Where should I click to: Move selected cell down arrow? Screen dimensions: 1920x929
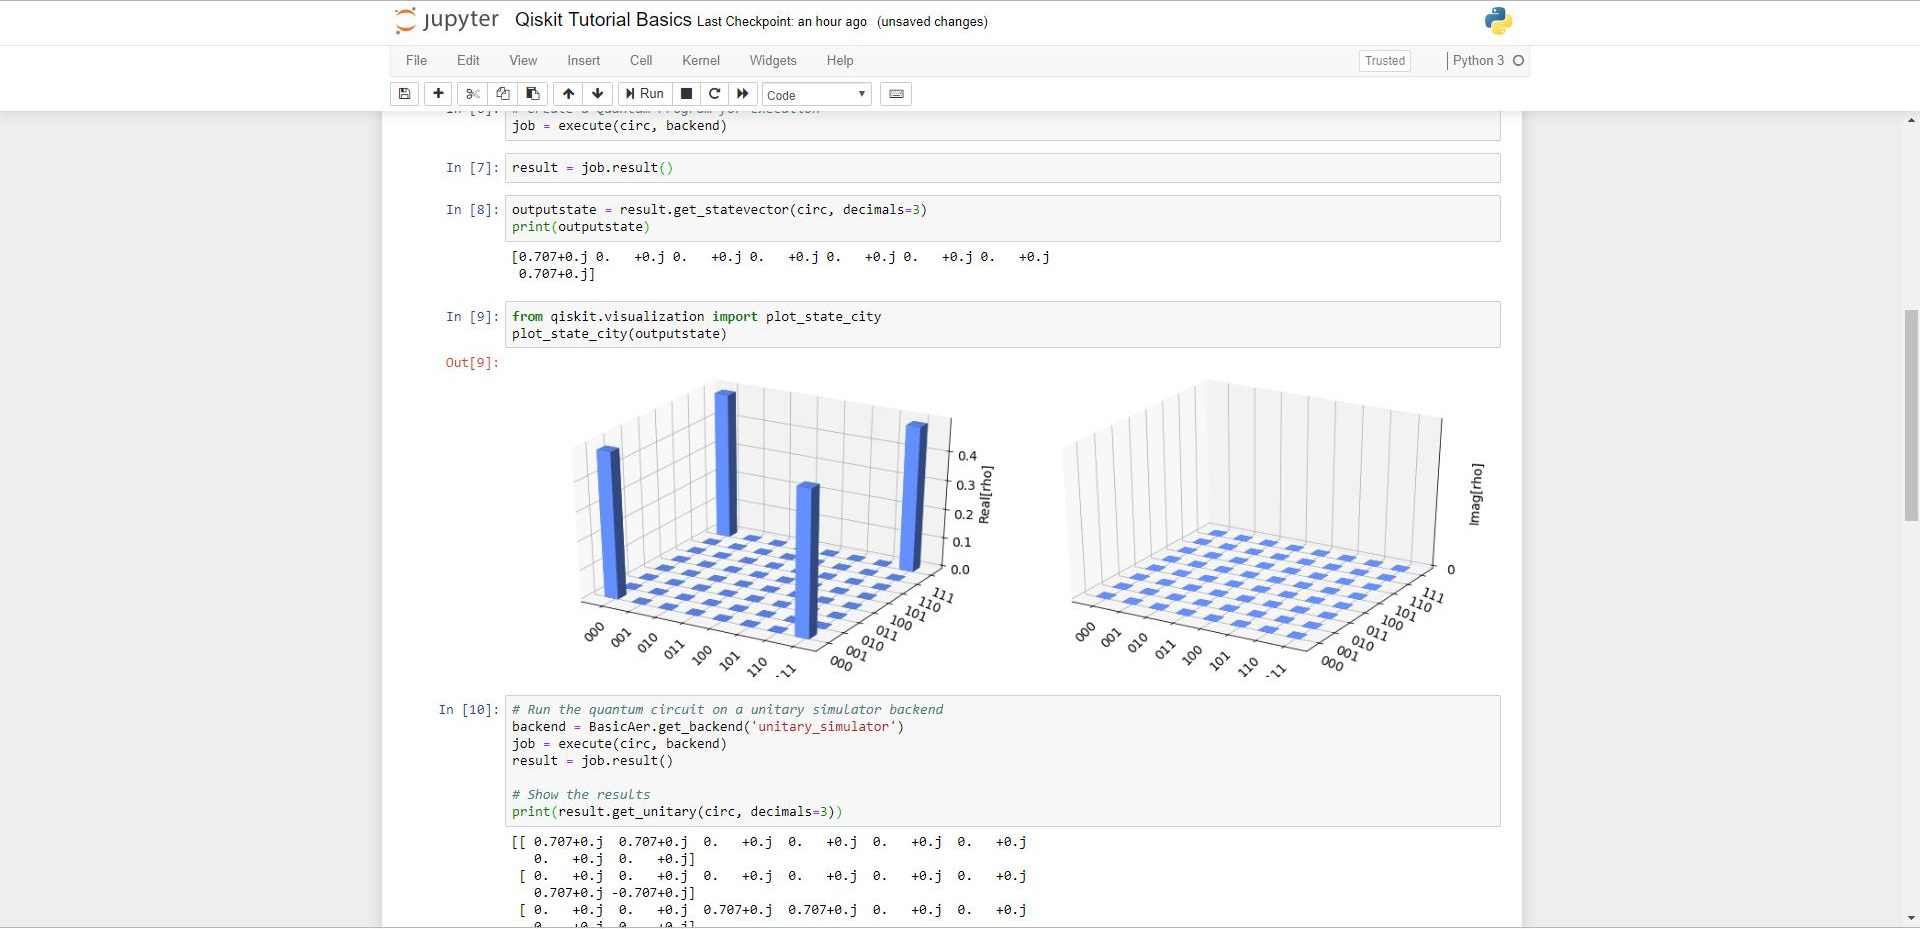(x=598, y=94)
